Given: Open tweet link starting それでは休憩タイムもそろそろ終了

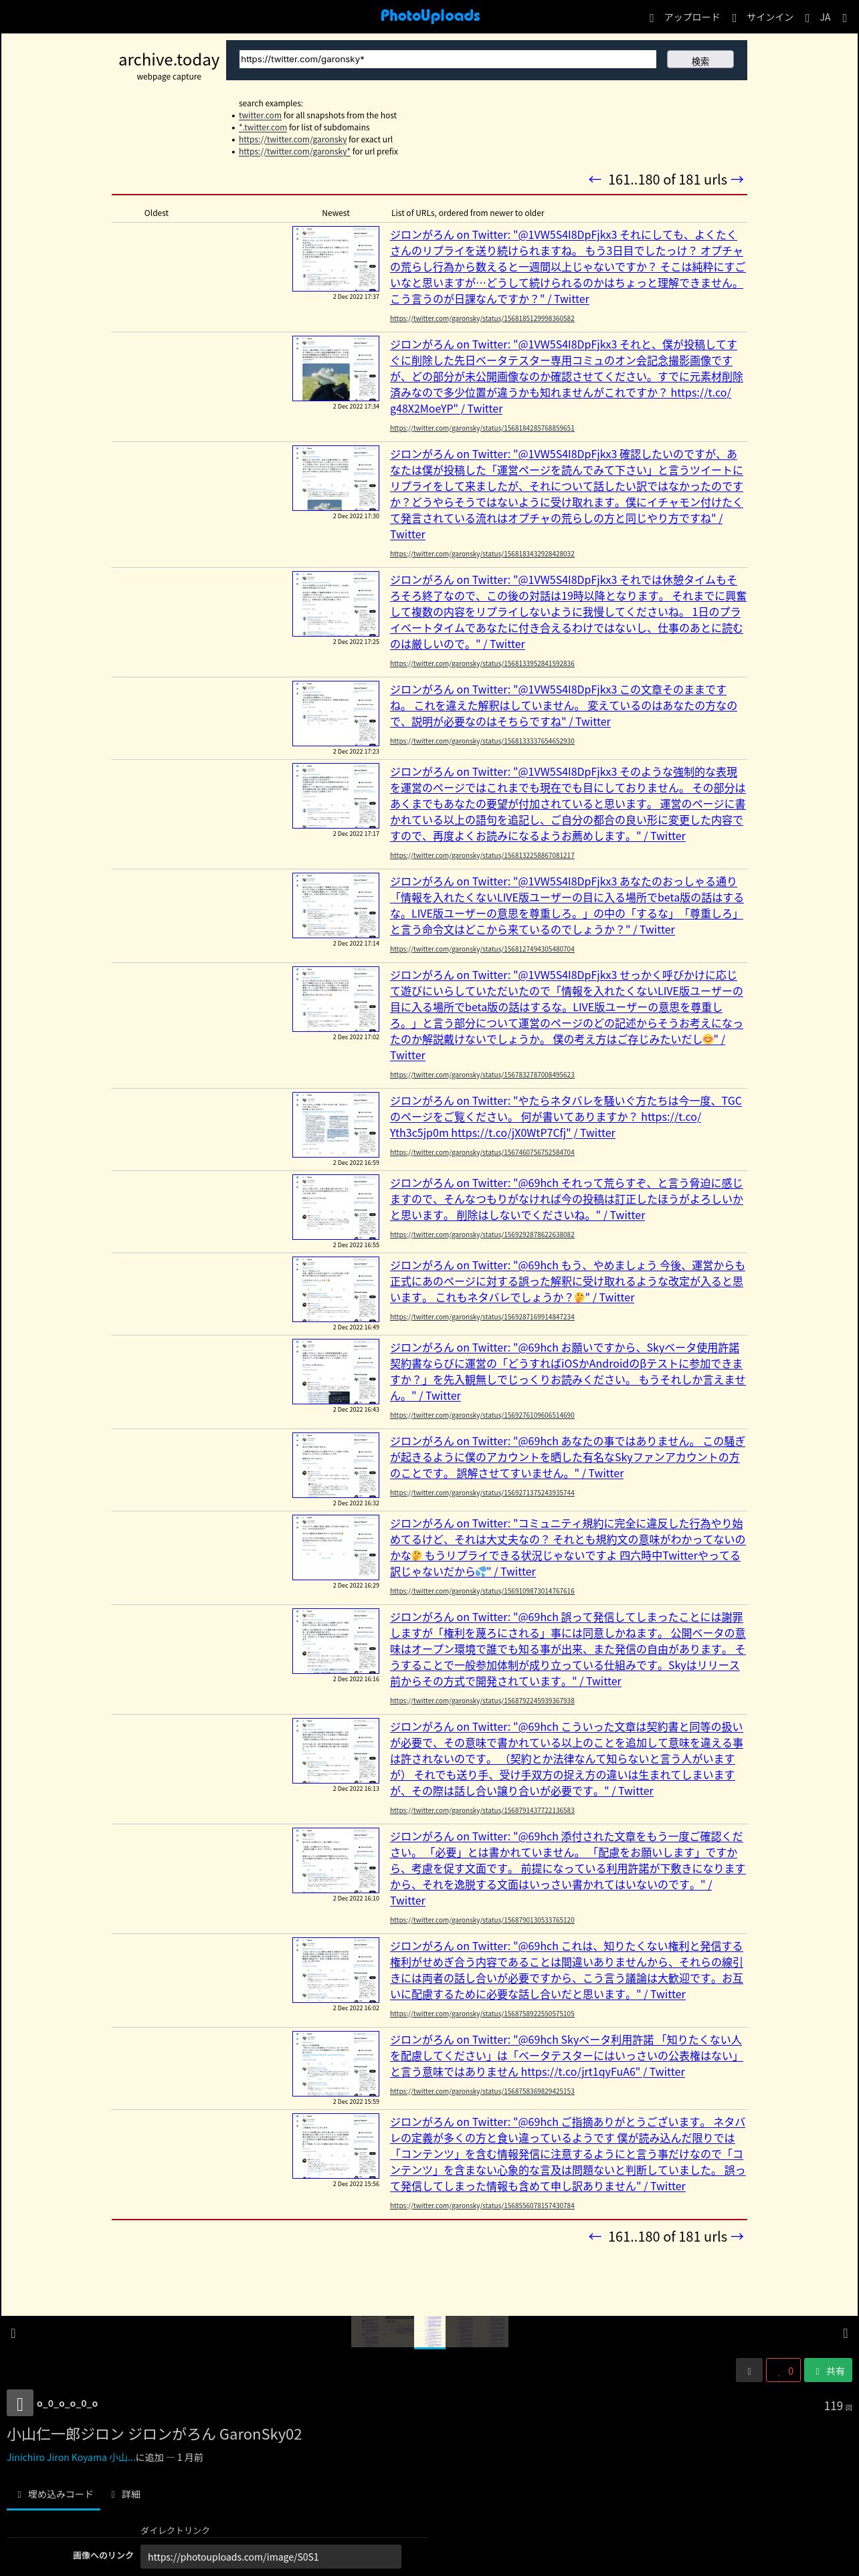Looking at the screenshot, I should (x=567, y=612).
